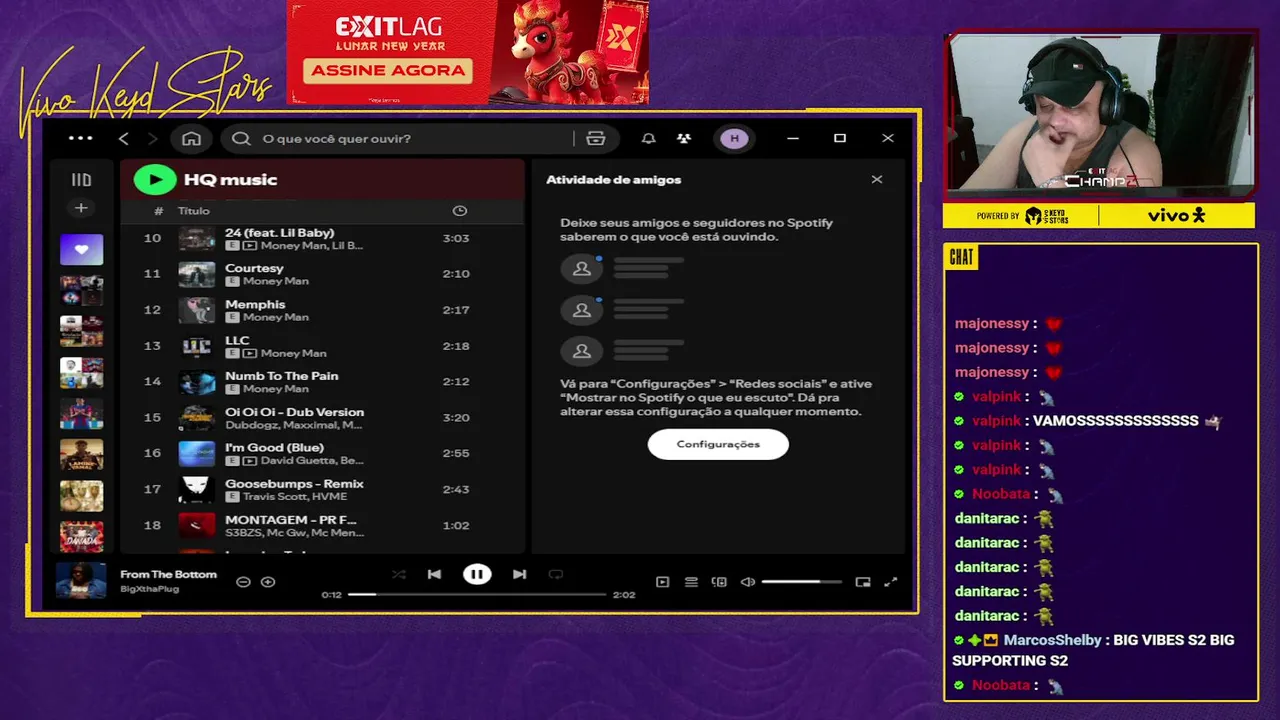
Task: Mute with the volume speaker icon
Action: (747, 582)
